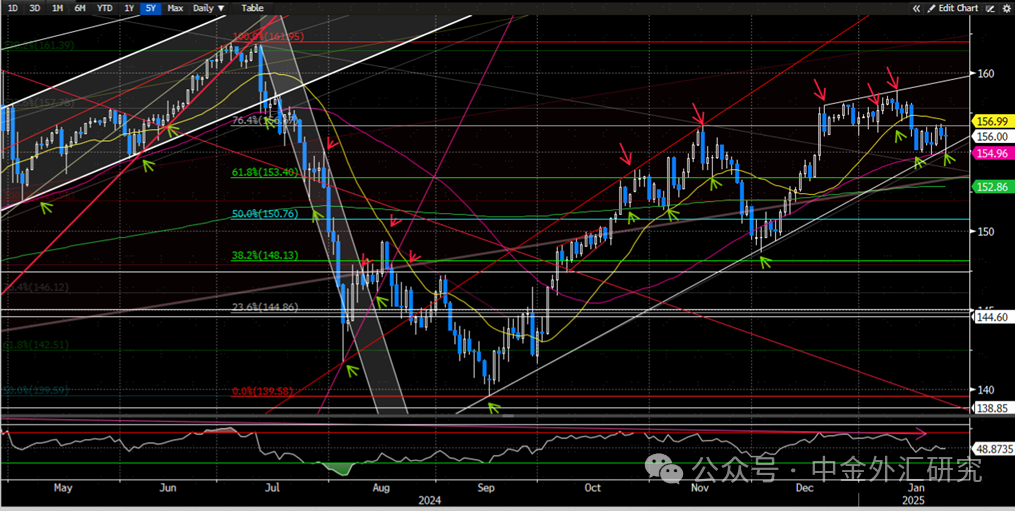The width and height of the screenshot is (1015, 511).
Task: Select the white 156.00 price tag
Action: (x=992, y=137)
